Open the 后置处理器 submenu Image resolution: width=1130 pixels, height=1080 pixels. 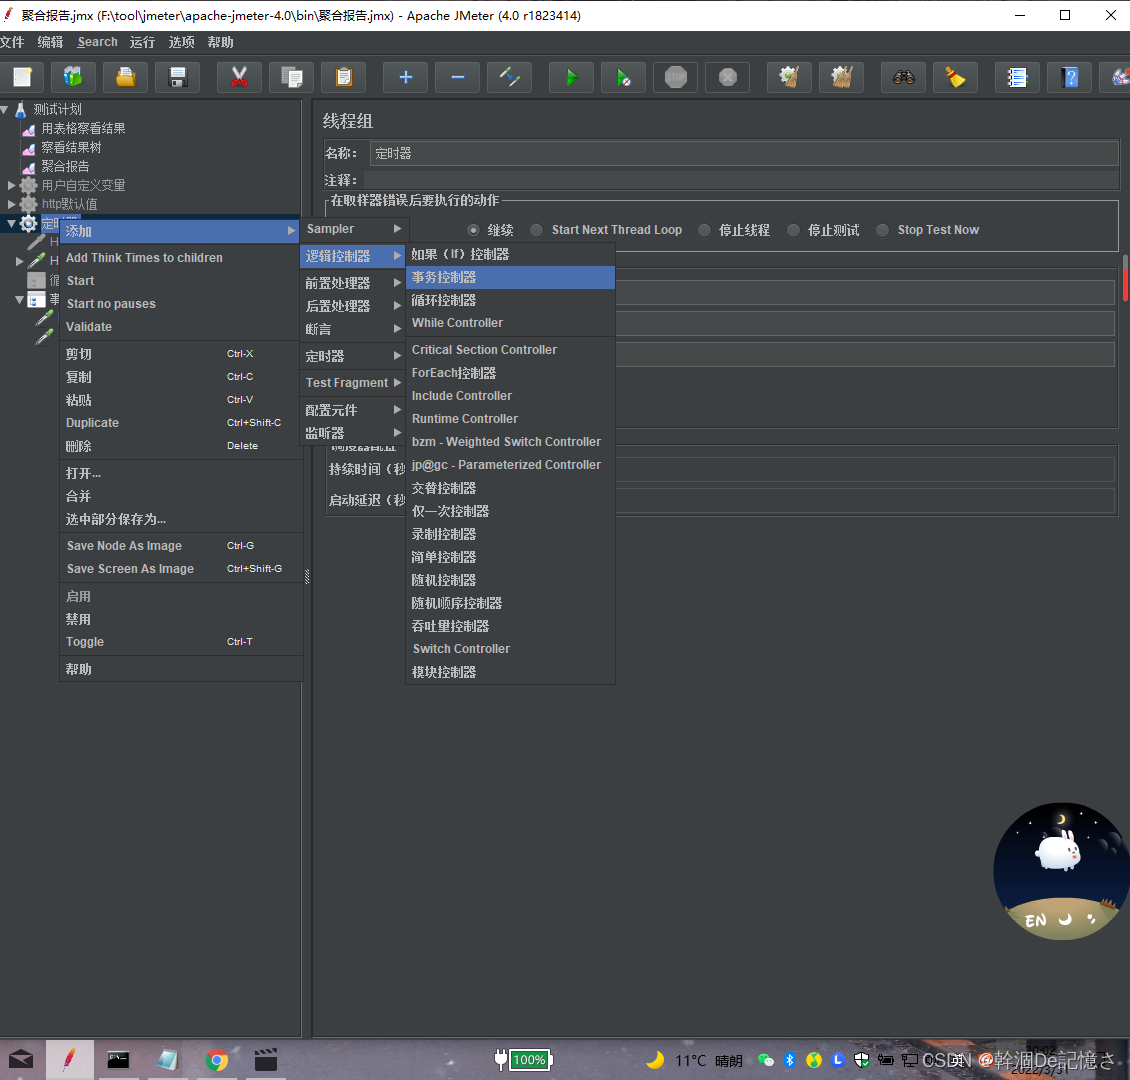[x=354, y=306]
